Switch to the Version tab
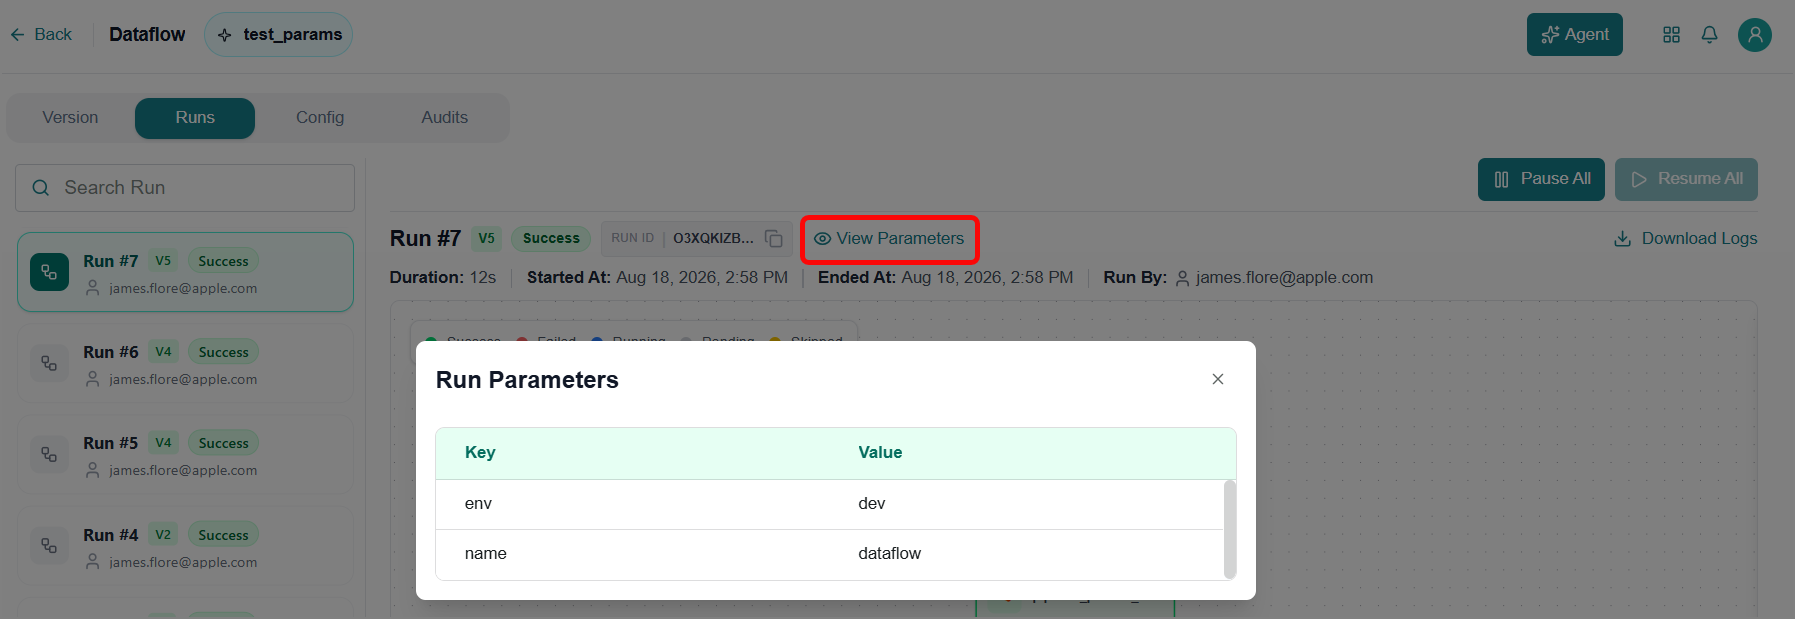The height and width of the screenshot is (619, 1795). 70,118
